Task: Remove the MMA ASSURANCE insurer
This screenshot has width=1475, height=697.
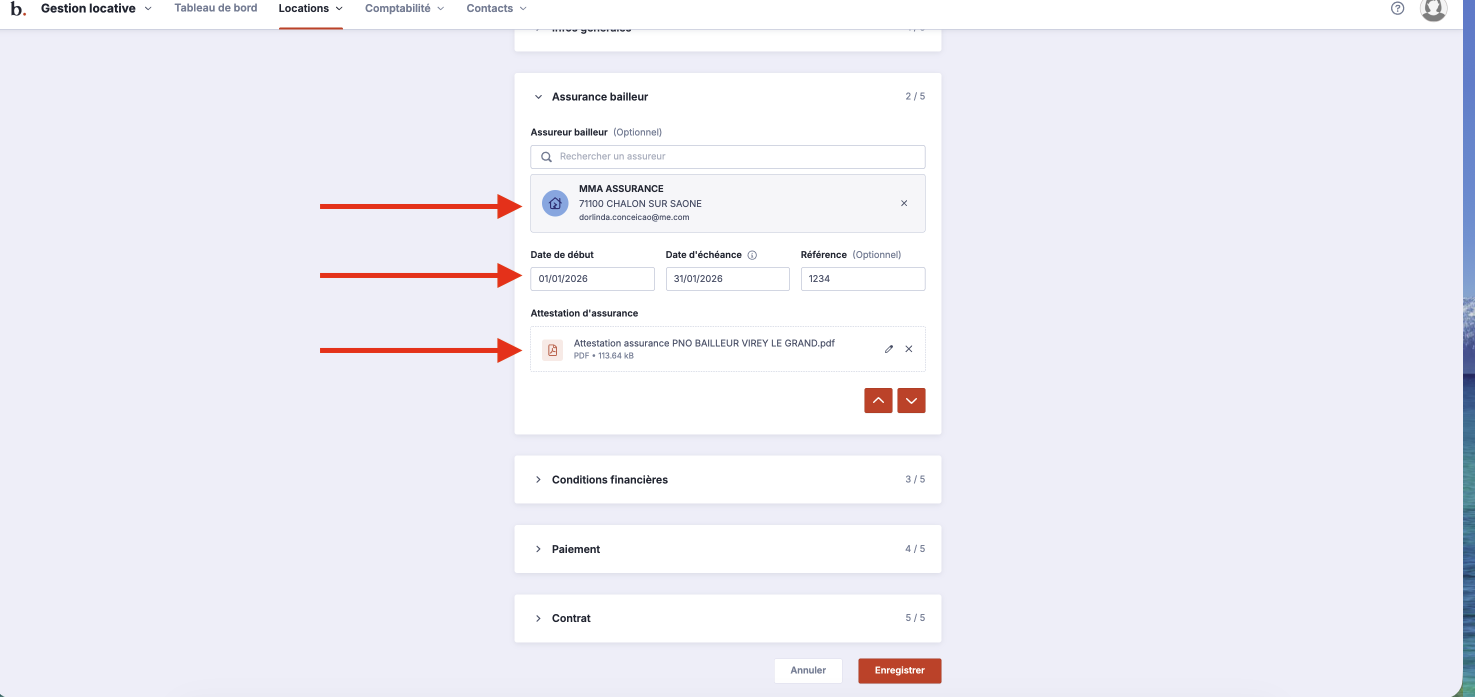Action: click(x=904, y=203)
